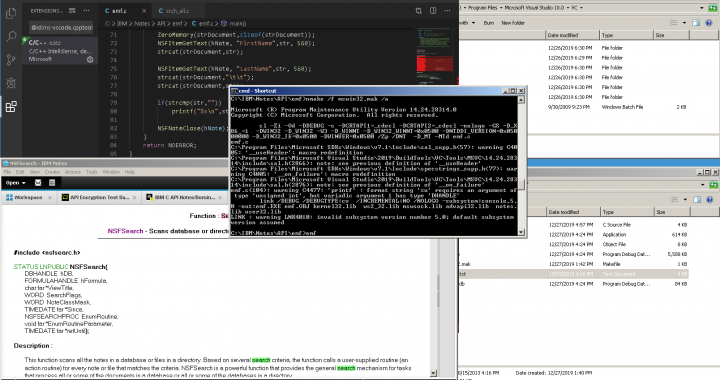Select the C/C++ extension entry in list
Viewport: 720px width, 380px height.
[x=60, y=50]
